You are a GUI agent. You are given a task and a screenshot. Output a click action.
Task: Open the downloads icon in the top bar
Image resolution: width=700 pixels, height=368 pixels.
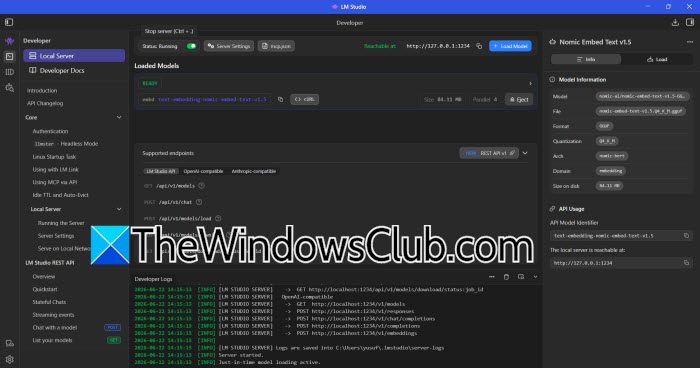click(x=675, y=22)
